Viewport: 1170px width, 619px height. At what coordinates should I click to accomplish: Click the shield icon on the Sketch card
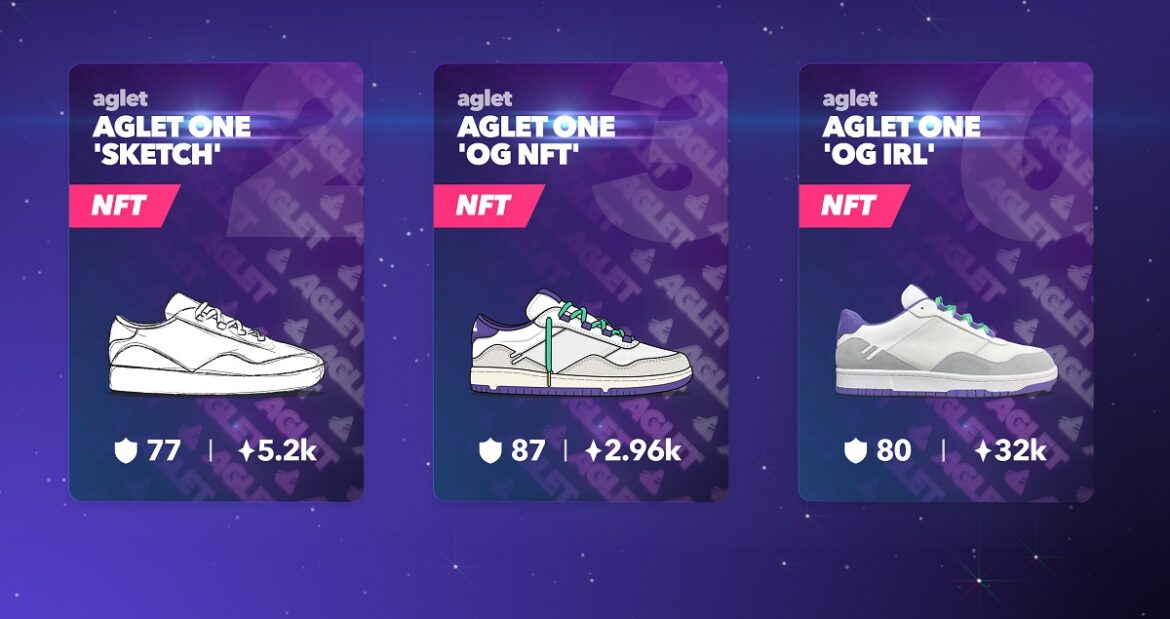125,450
